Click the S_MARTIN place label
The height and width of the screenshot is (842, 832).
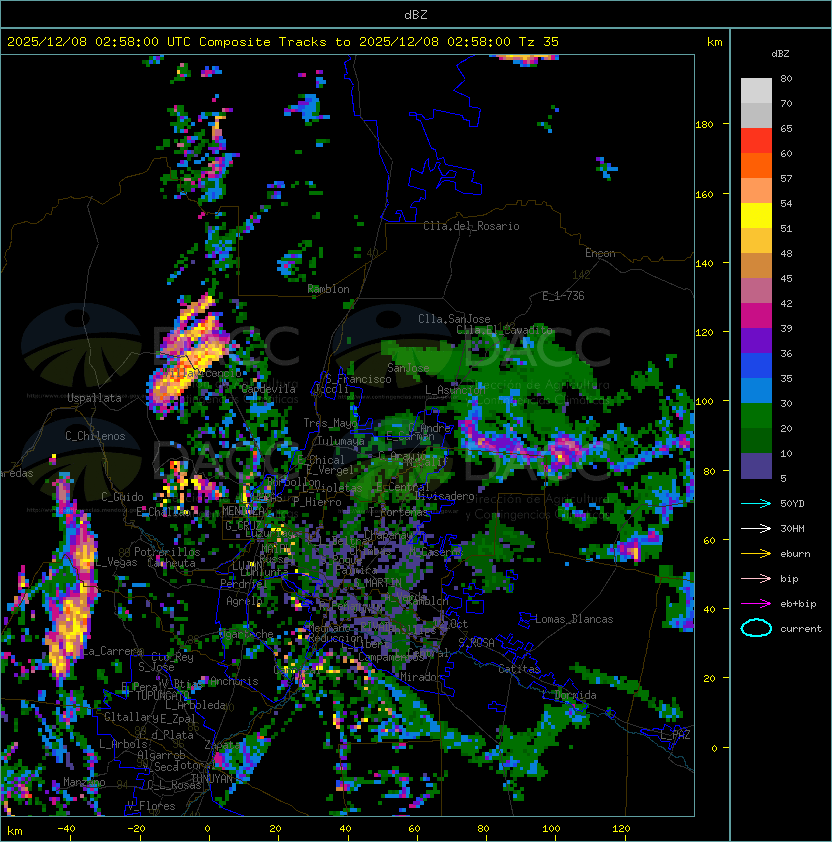(x=377, y=582)
